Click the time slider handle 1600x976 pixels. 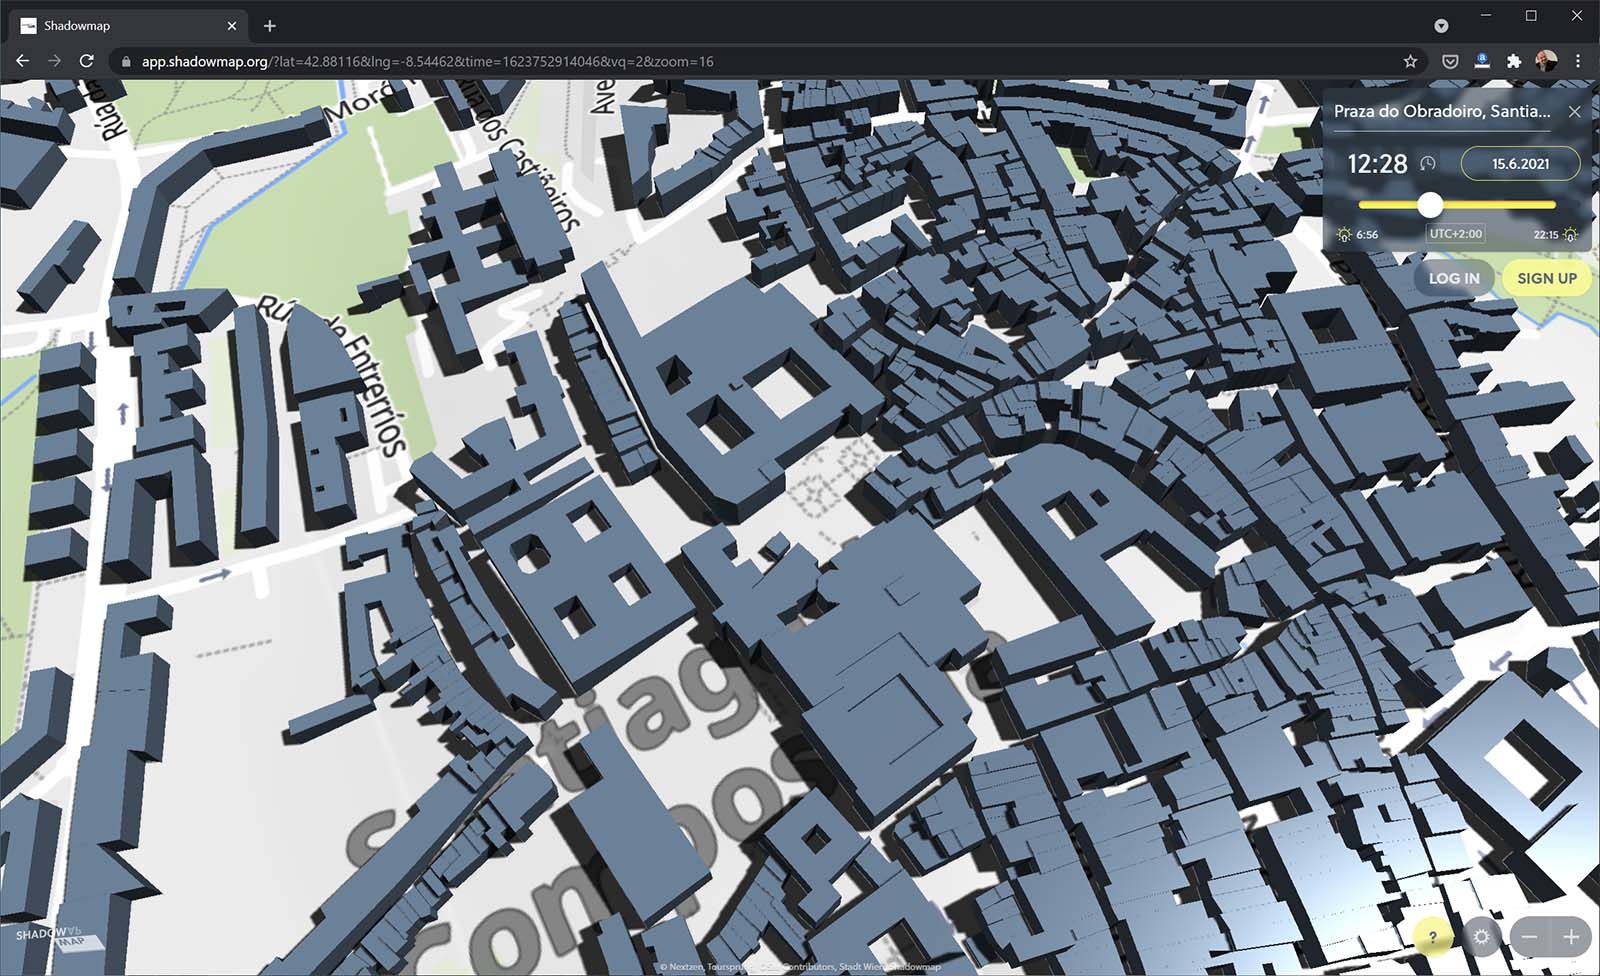pos(1430,204)
